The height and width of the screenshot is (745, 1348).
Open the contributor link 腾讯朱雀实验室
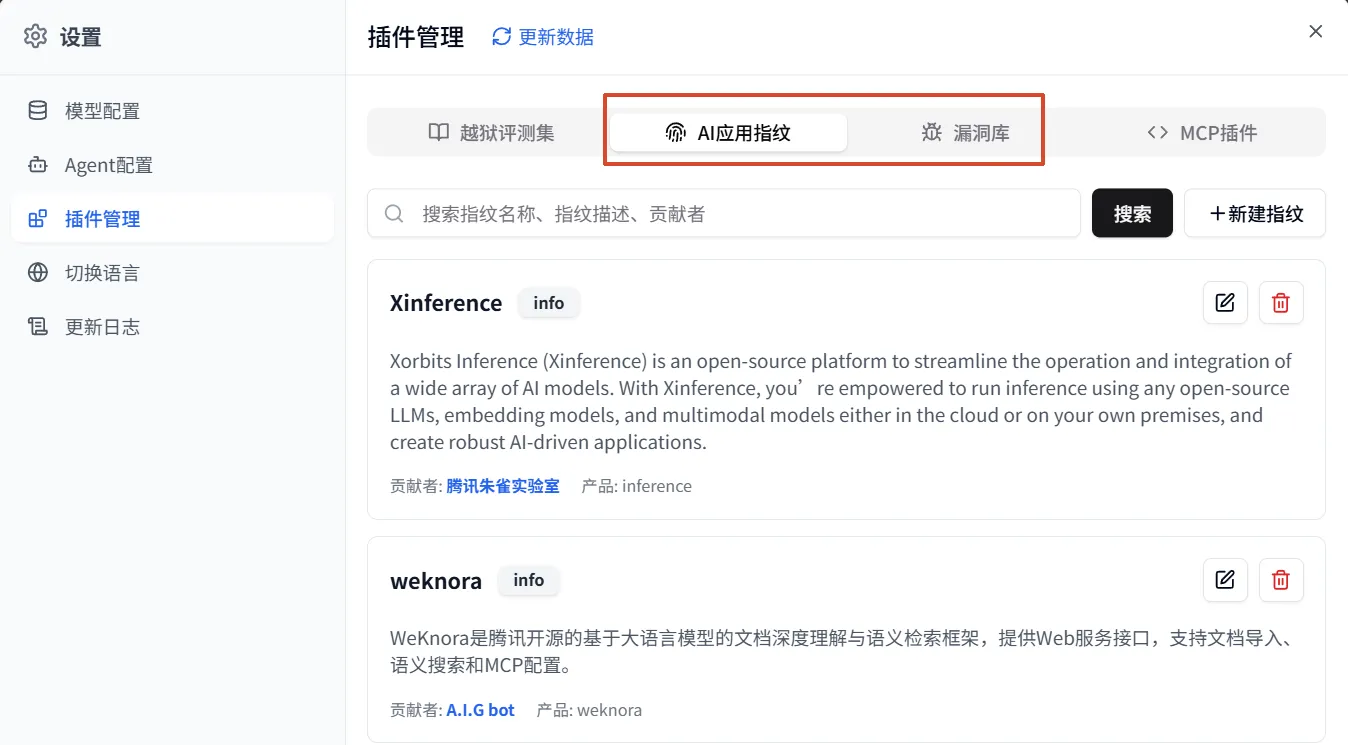(503, 486)
